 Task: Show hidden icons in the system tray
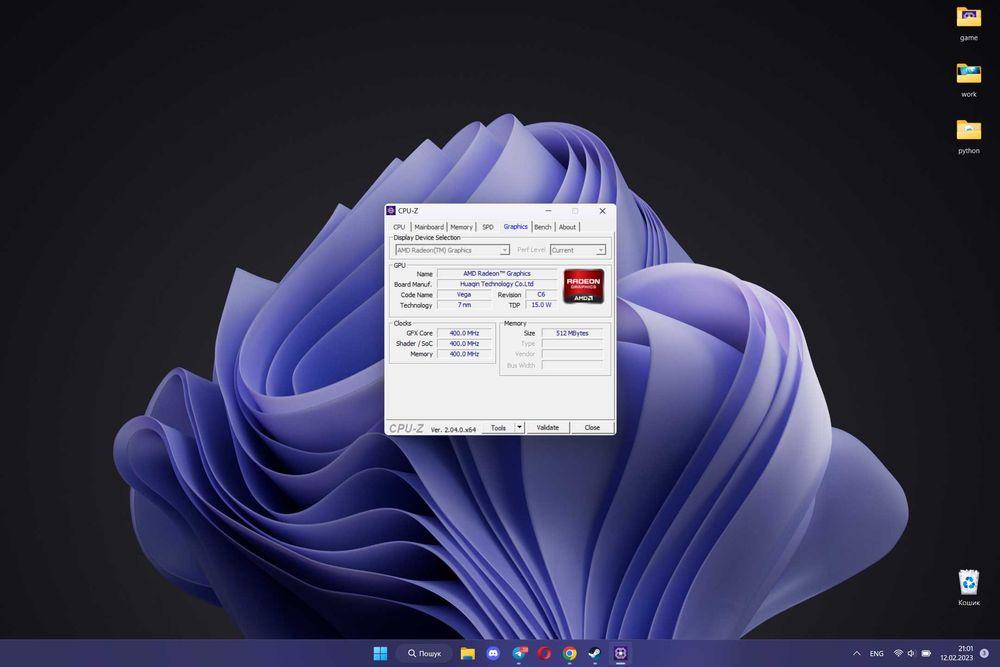tap(856, 653)
